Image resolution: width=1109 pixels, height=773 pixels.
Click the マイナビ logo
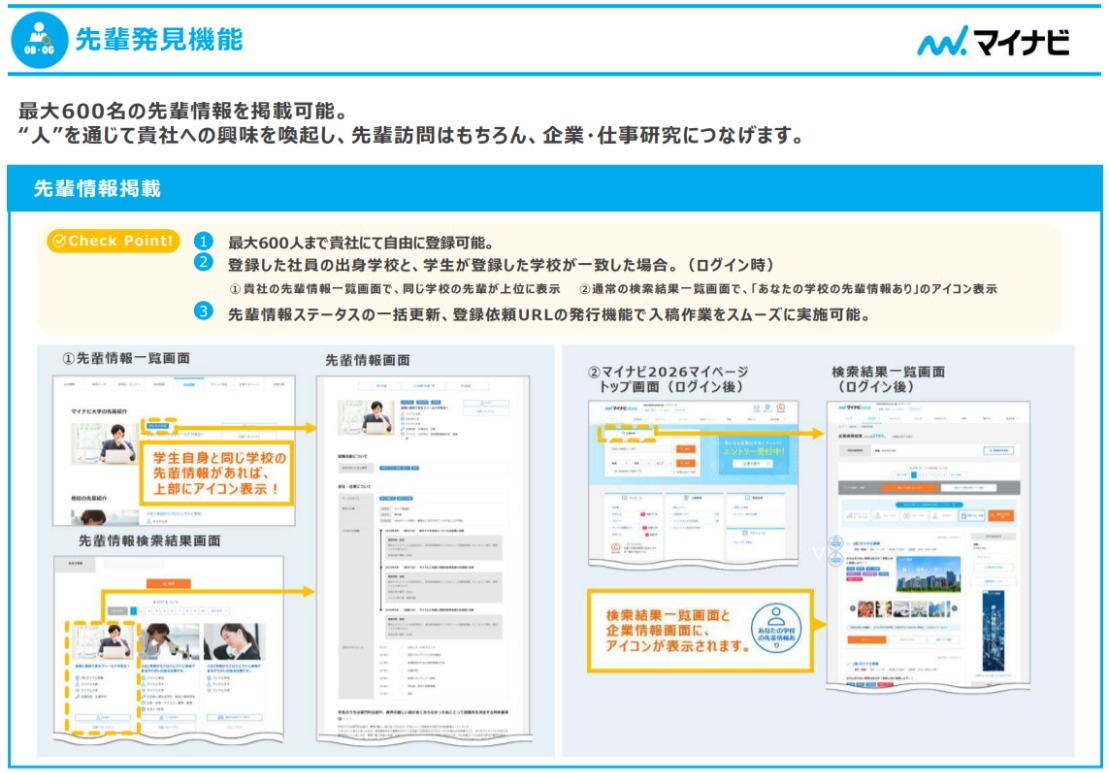click(993, 41)
